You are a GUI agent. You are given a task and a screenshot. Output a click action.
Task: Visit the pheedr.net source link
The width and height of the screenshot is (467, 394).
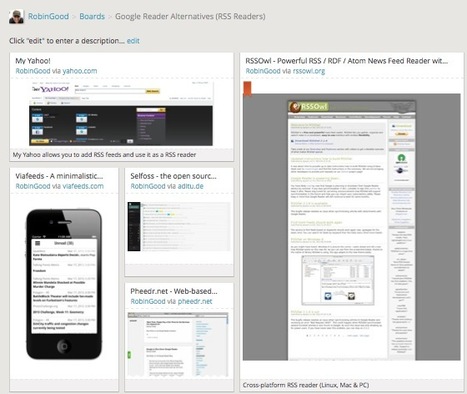195,301
